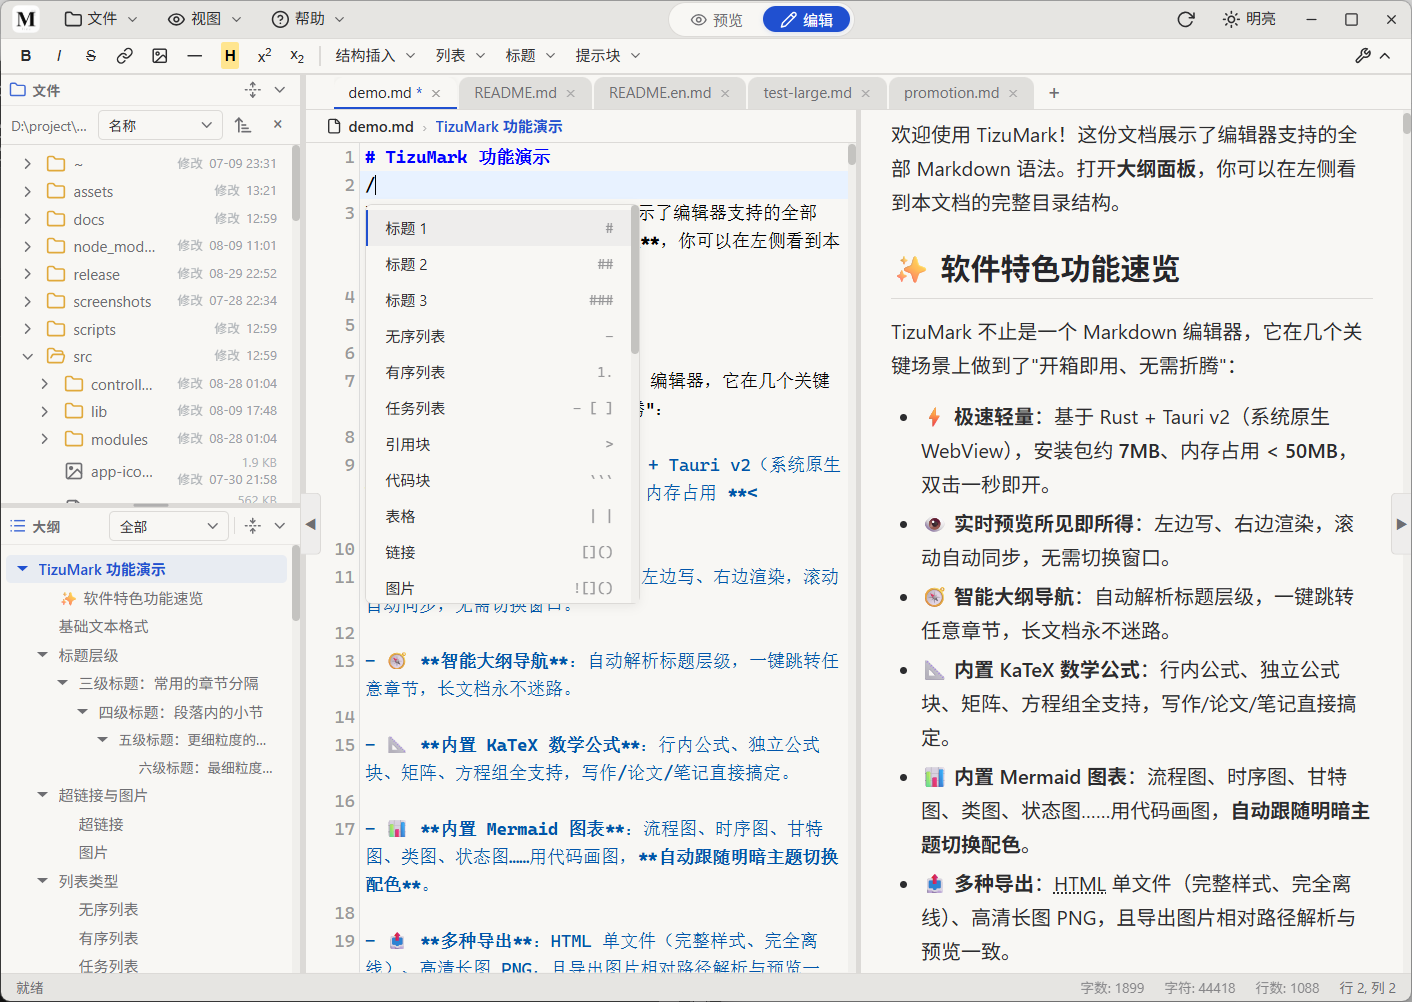Click outline panel locate icon
Viewport: 1412px width, 1002px height.
(x=253, y=526)
